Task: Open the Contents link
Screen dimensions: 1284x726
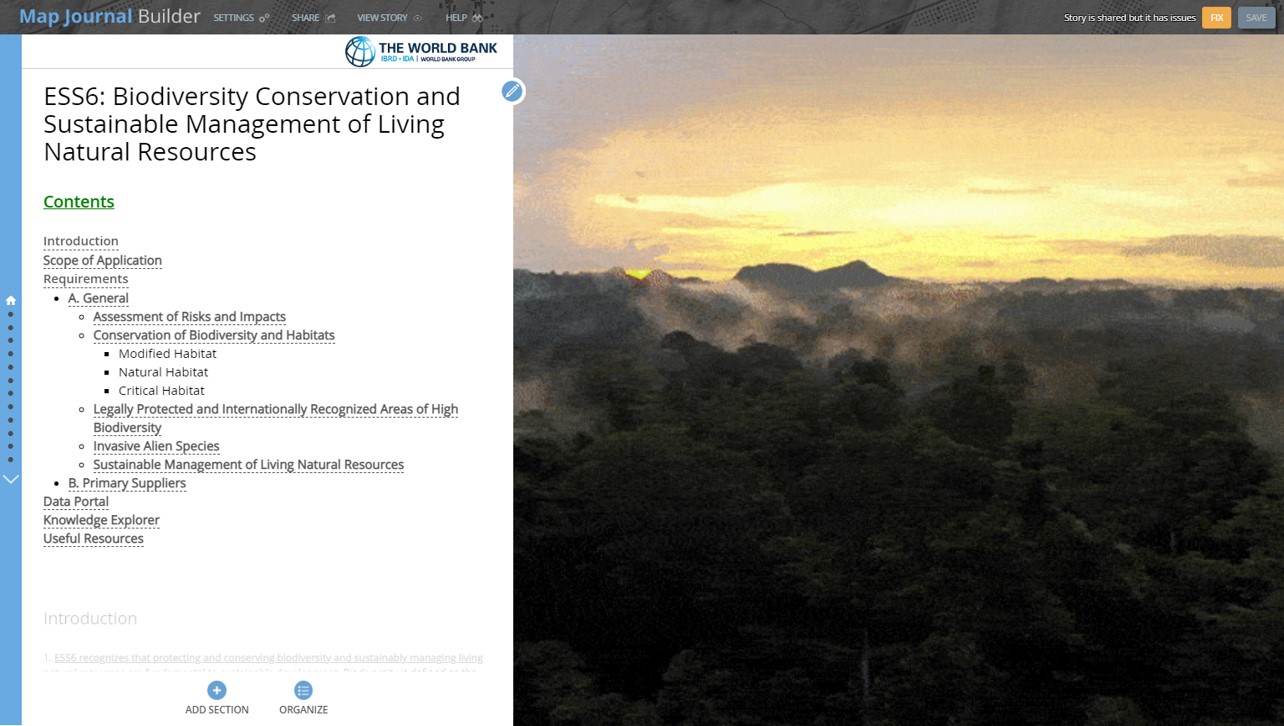Action: click(78, 201)
